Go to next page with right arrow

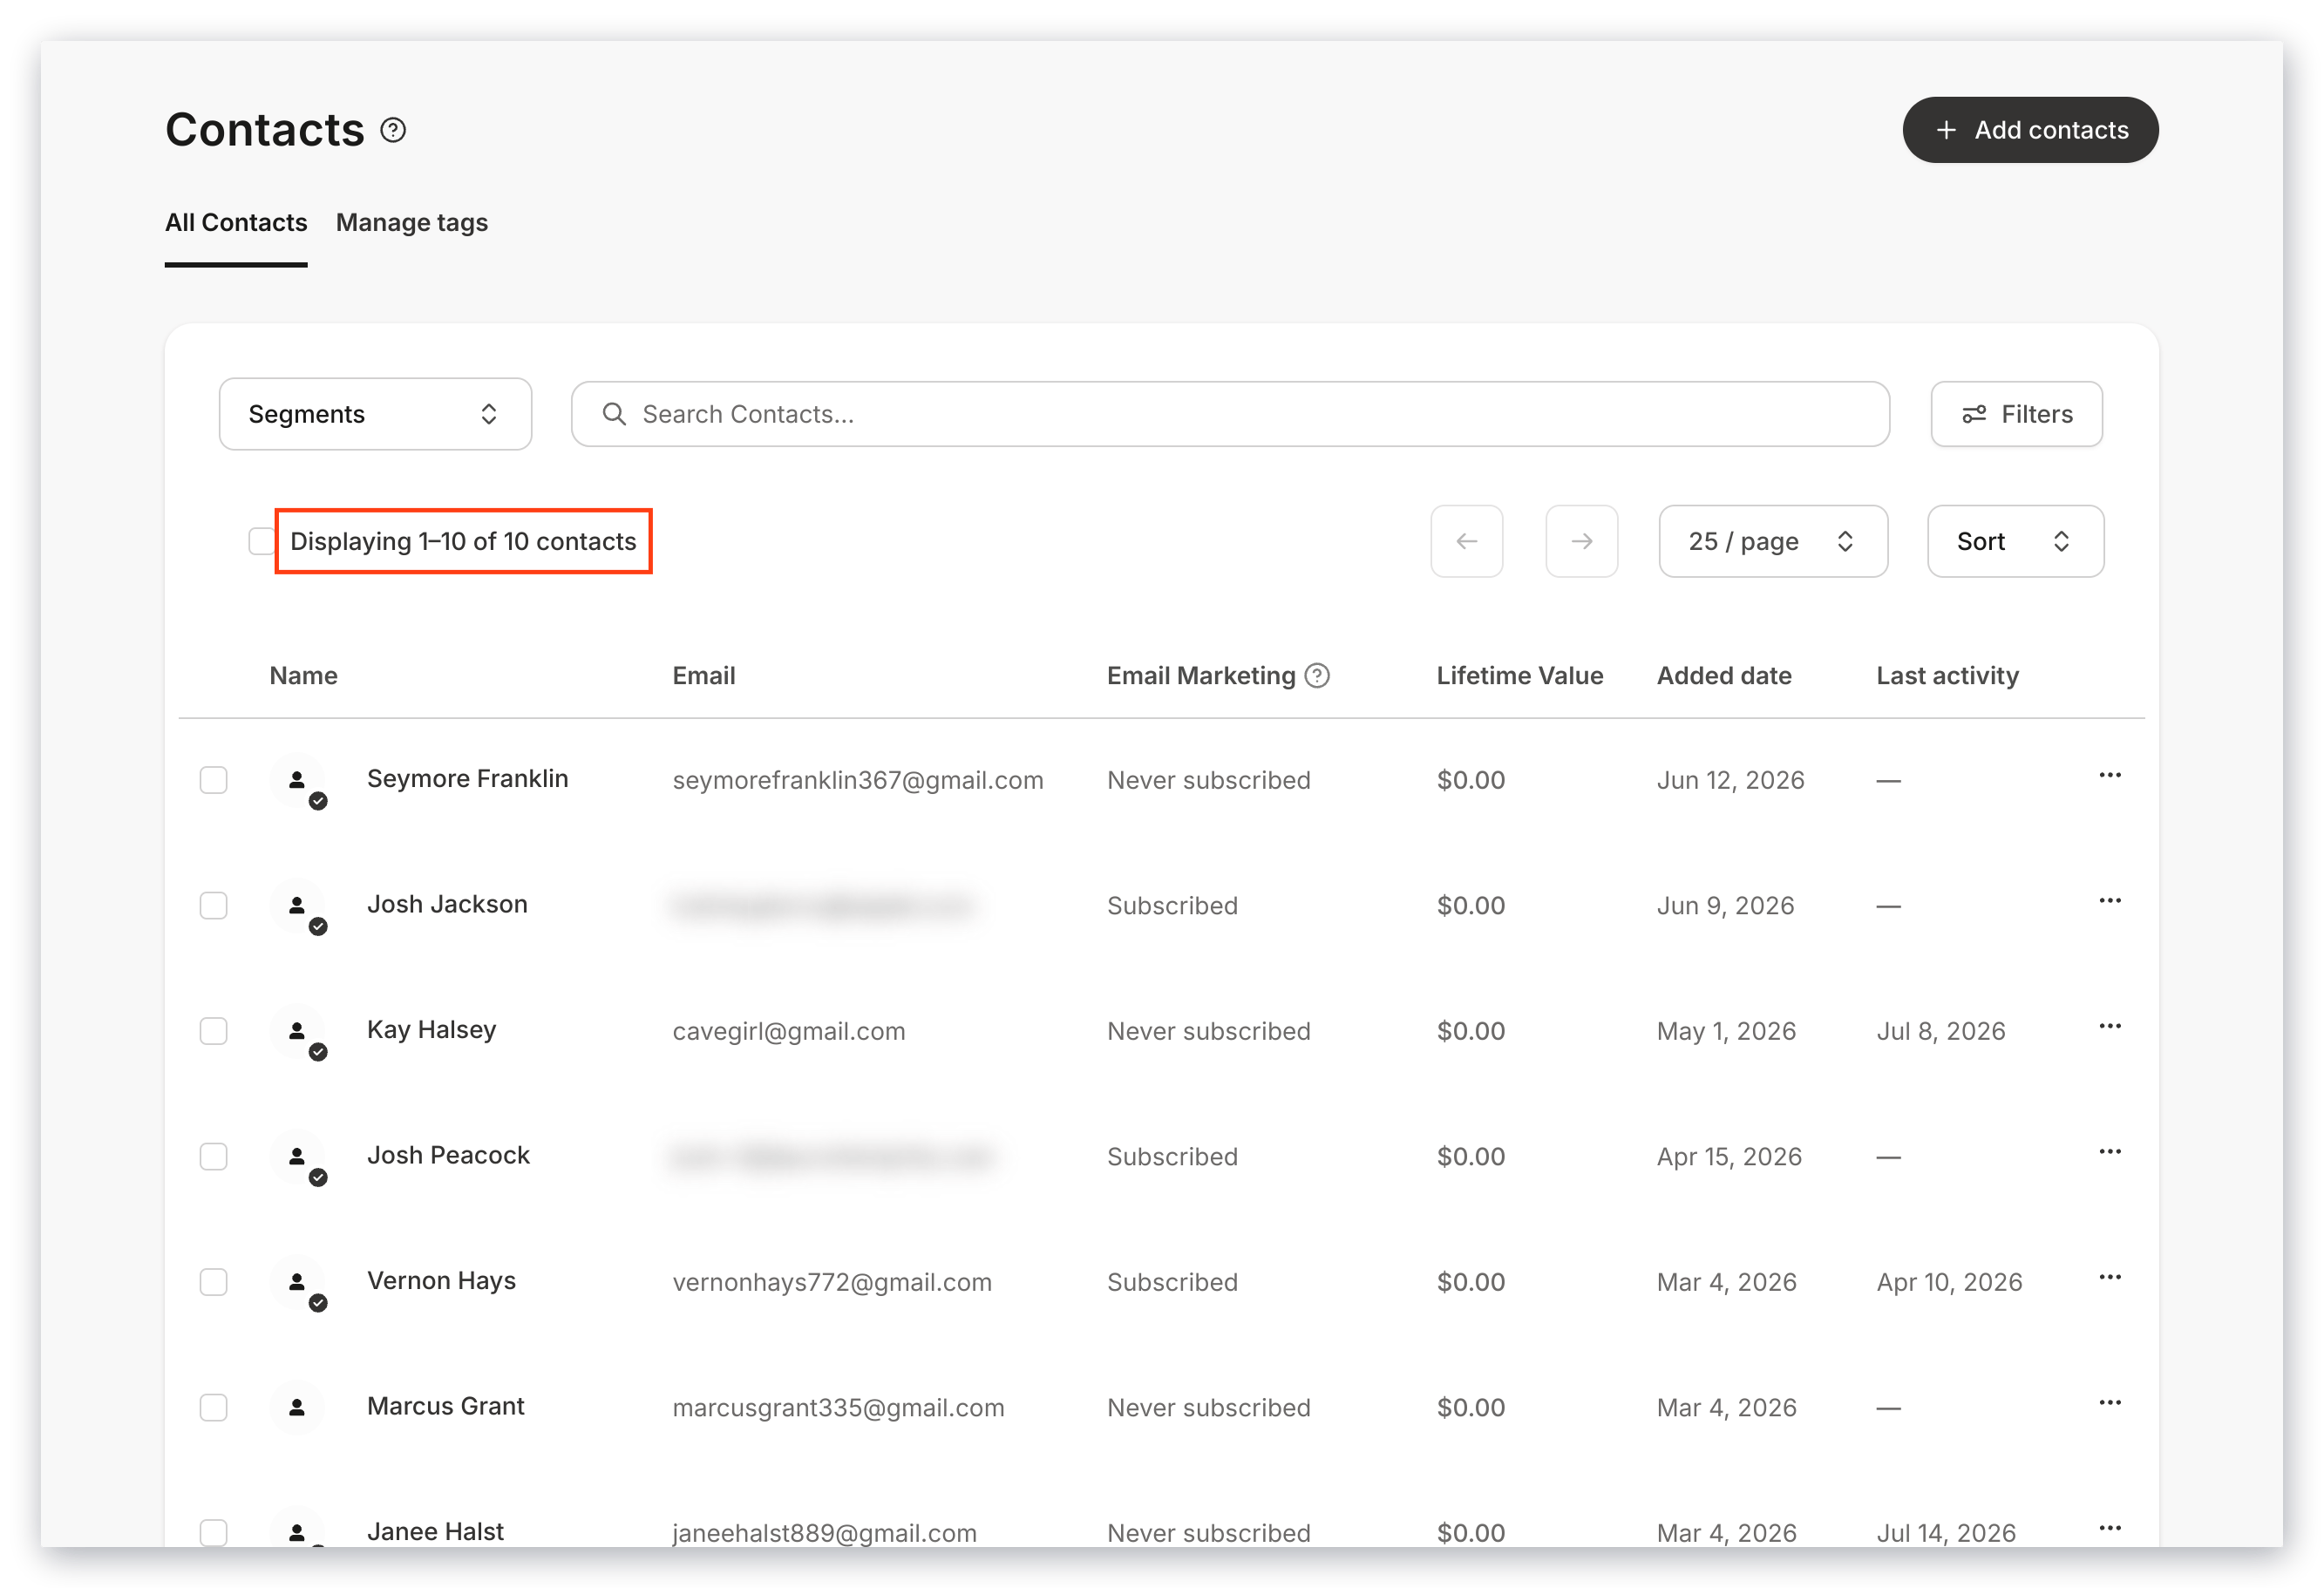pyautogui.click(x=1582, y=541)
